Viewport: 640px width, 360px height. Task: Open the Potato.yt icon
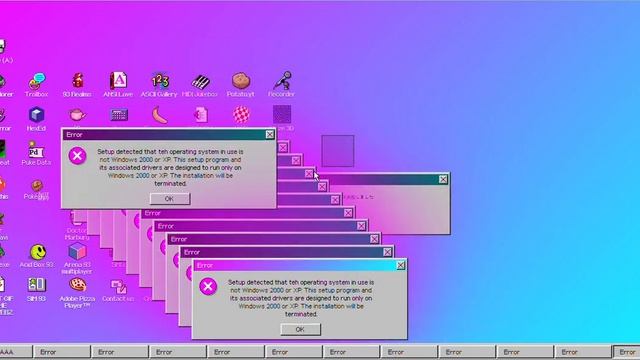tap(241, 85)
